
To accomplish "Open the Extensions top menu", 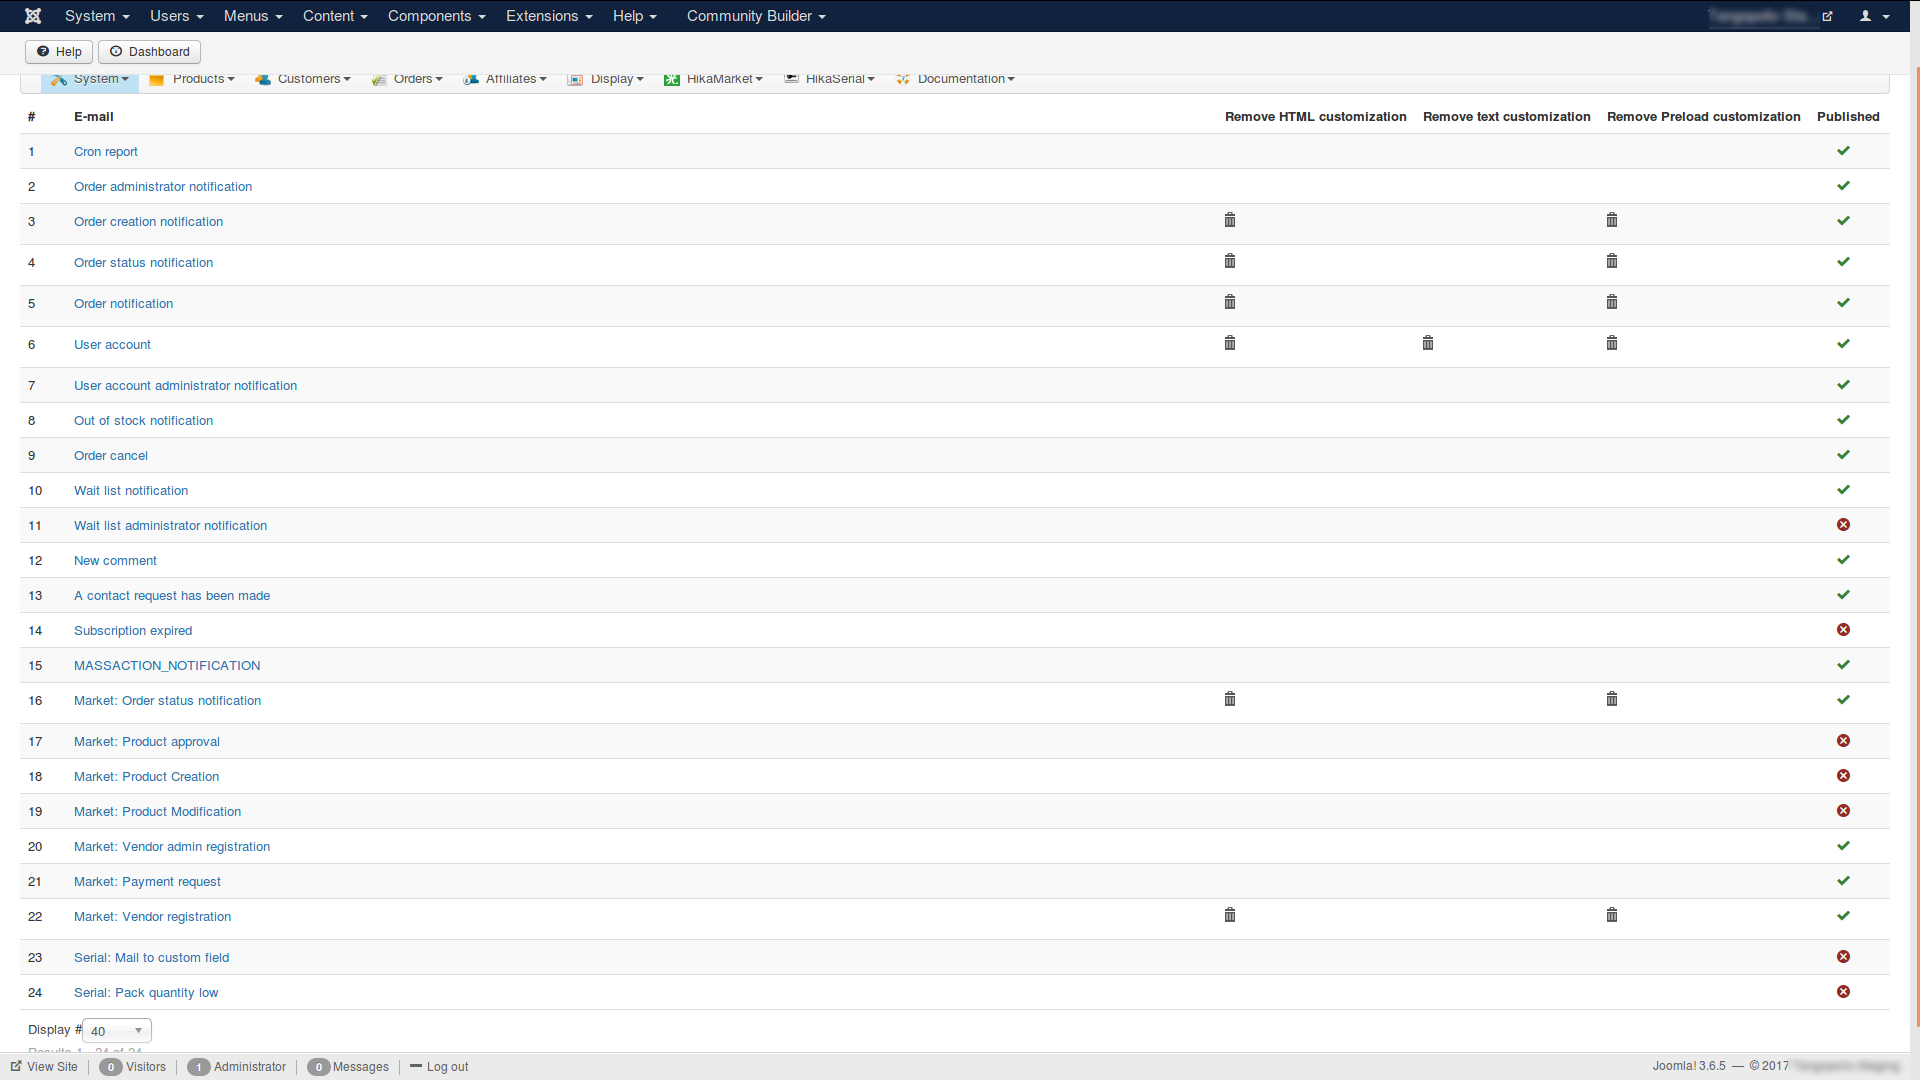I will click(x=549, y=16).
